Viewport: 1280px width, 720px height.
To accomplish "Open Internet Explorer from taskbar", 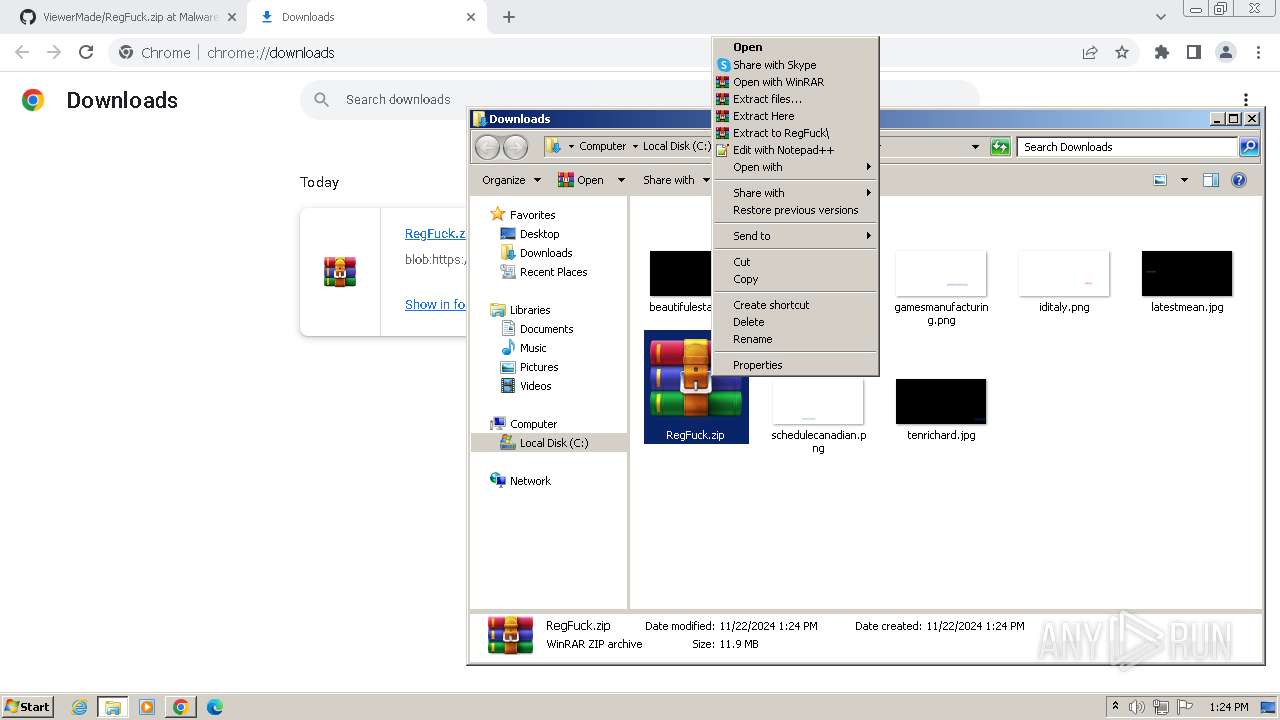I will (79, 707).
